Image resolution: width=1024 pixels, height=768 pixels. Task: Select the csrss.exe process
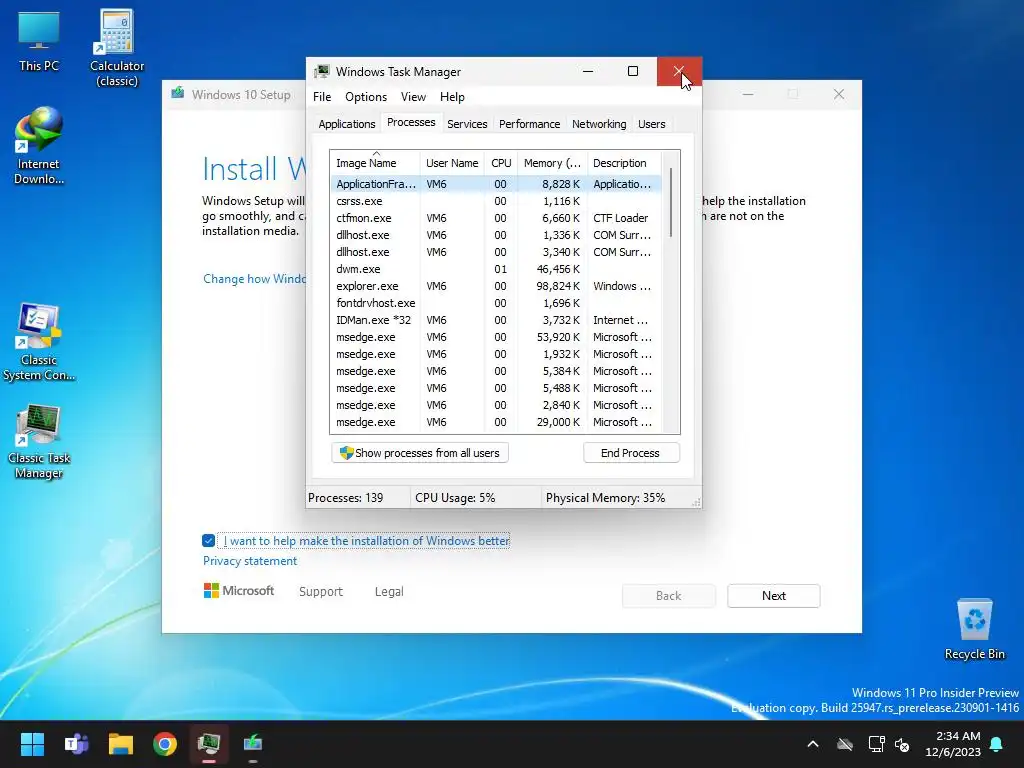click(496, 201)
